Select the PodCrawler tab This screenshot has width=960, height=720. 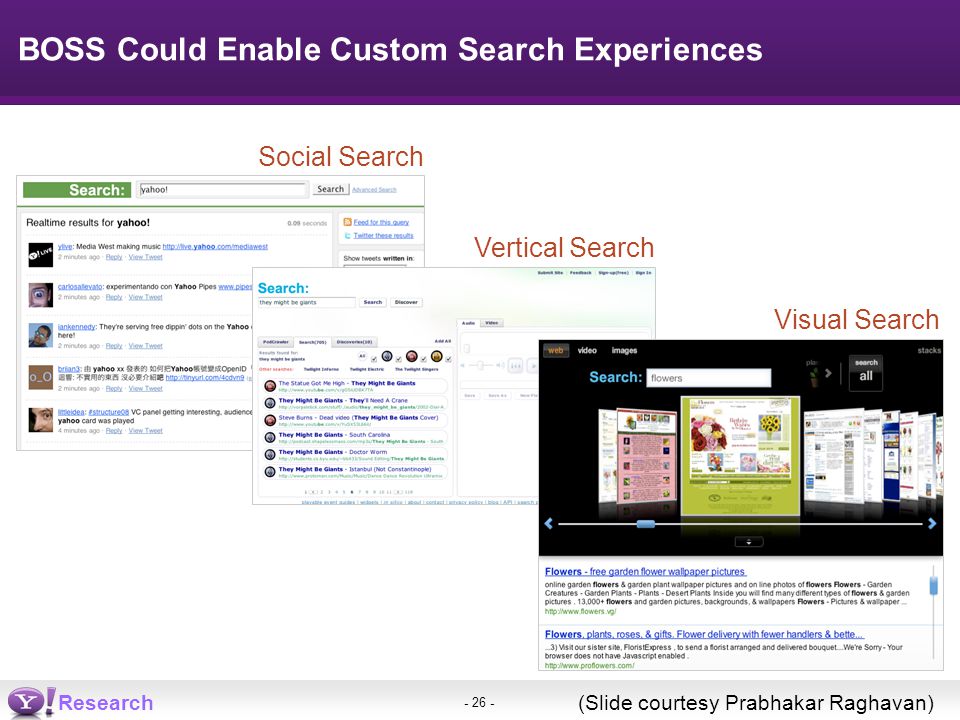click(276, 342)
